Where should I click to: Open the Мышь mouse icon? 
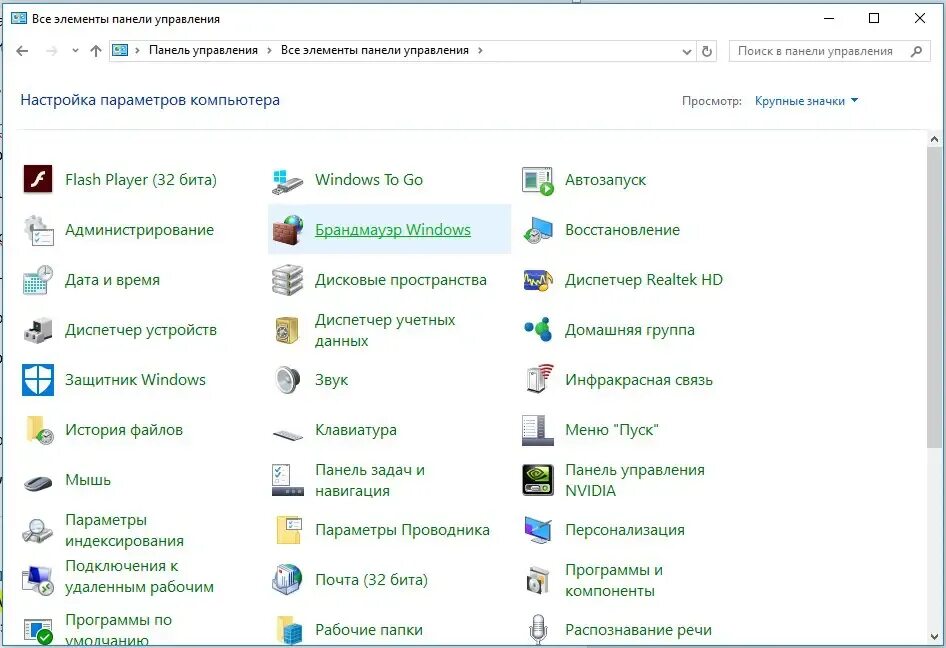click(38, 483)
